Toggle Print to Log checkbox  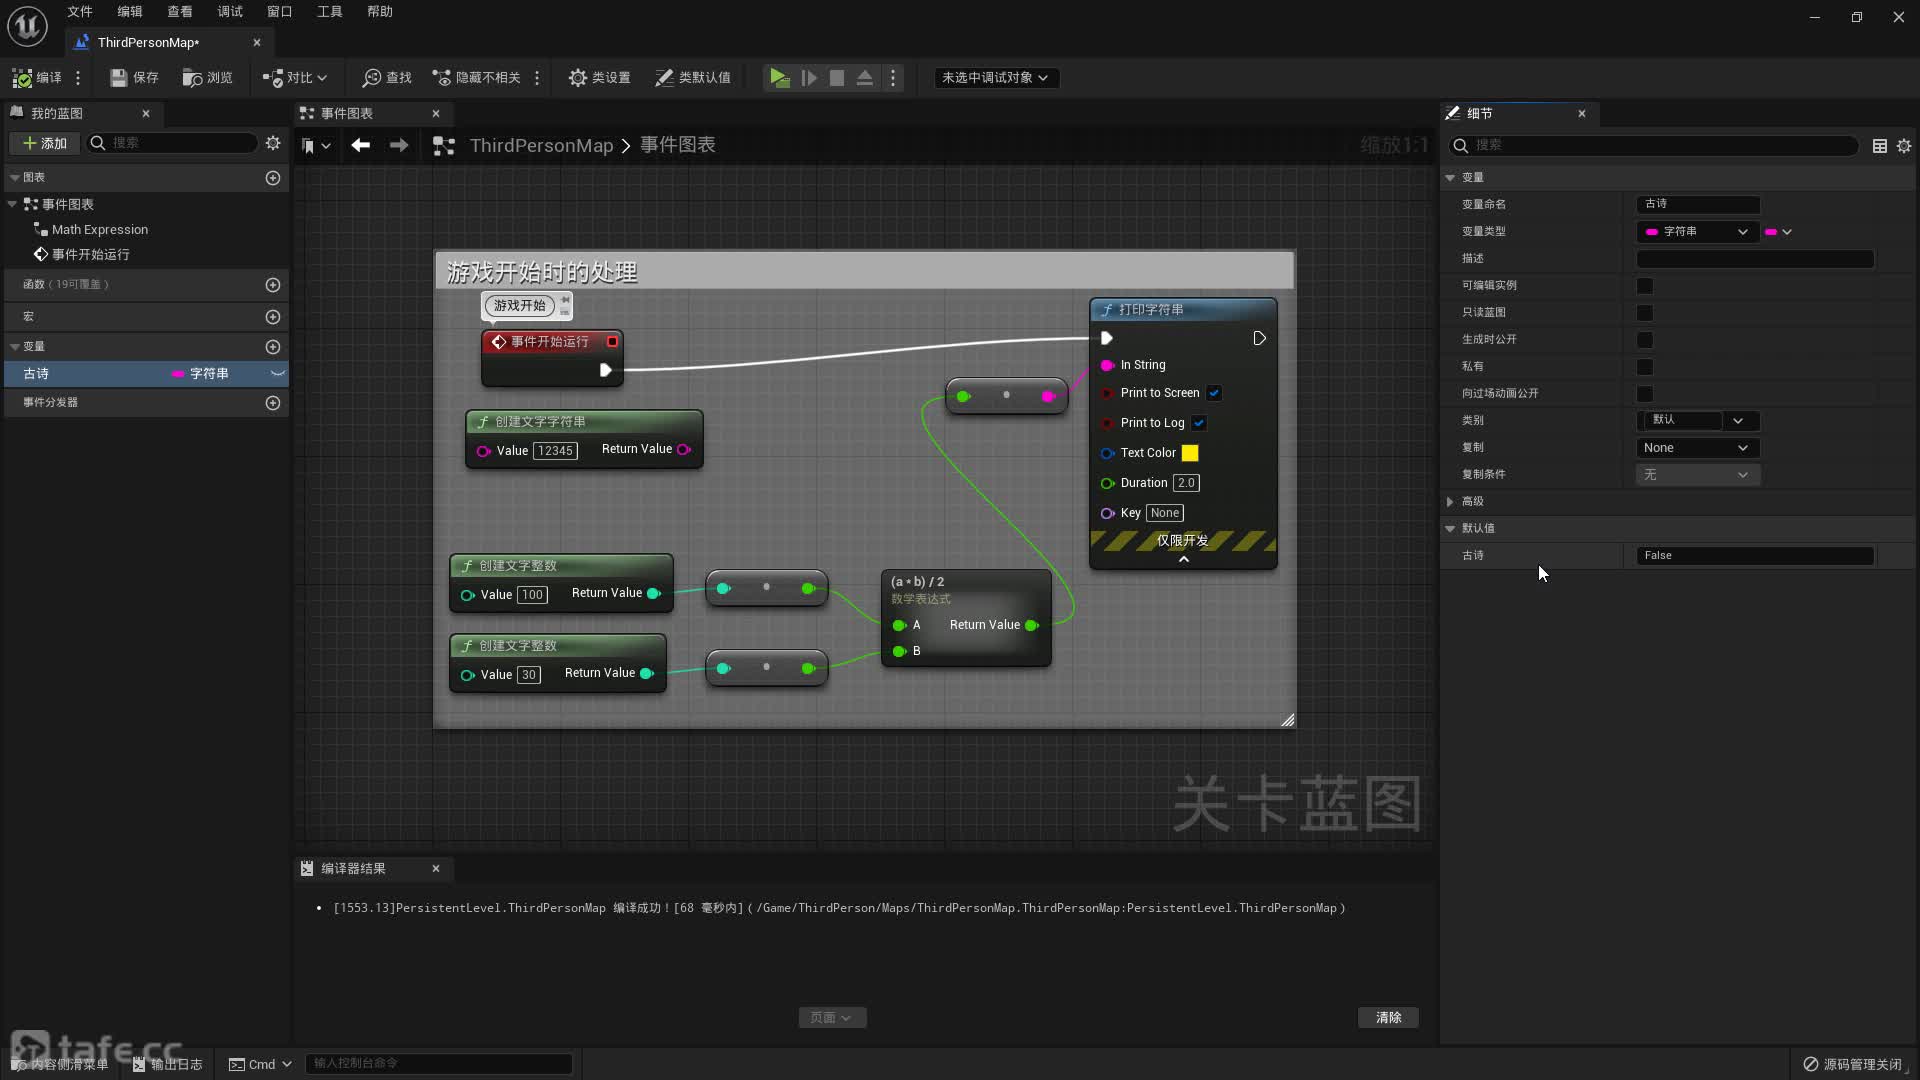click(x=1199, y=423)
